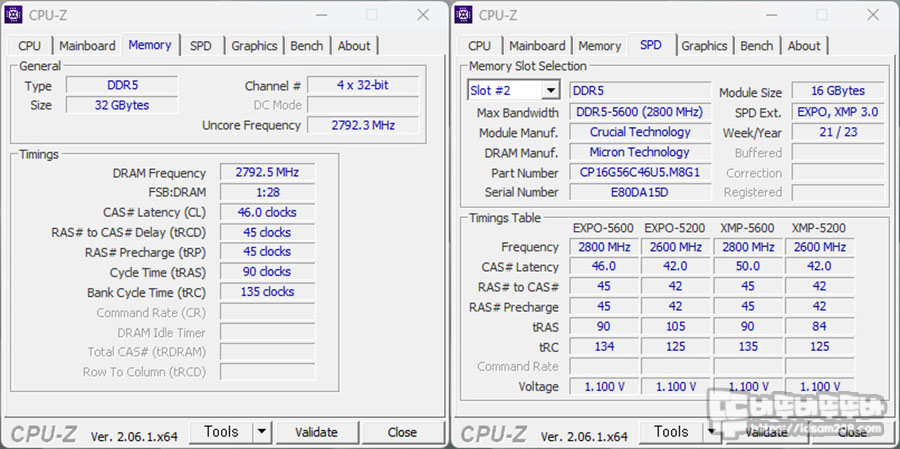Click Bank Cycle Time value 135 clocks
This screenshot has height=449, width=900.
267,292
